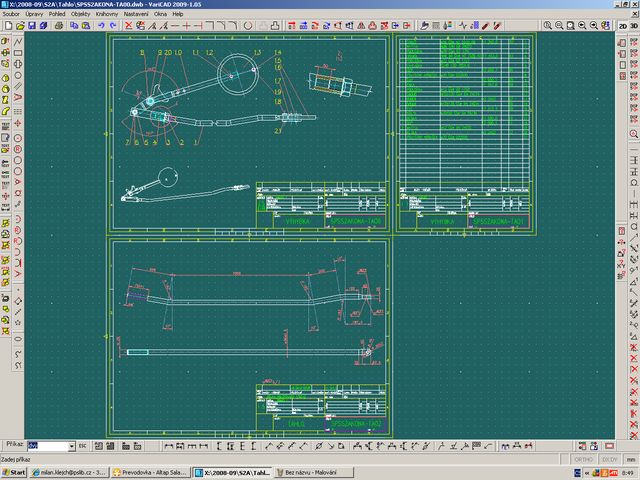Switch to milan.klejch@pslib.cz taskbar window
640x480 pixels.
click(x=69, y=473)
